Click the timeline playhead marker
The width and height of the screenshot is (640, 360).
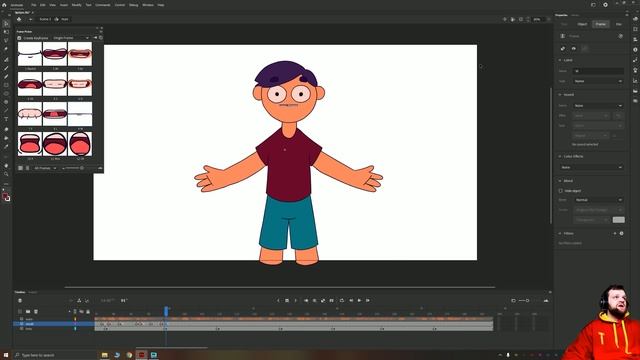166,311
